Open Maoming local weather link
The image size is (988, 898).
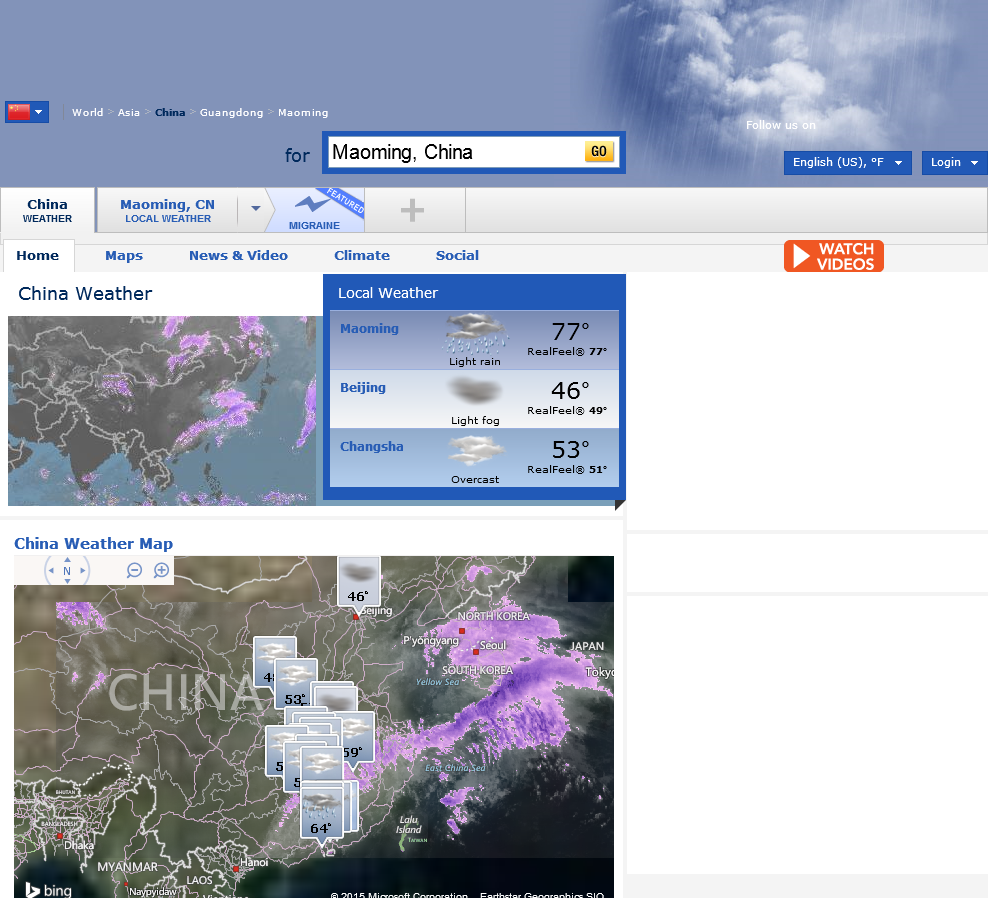coord(369,328)
